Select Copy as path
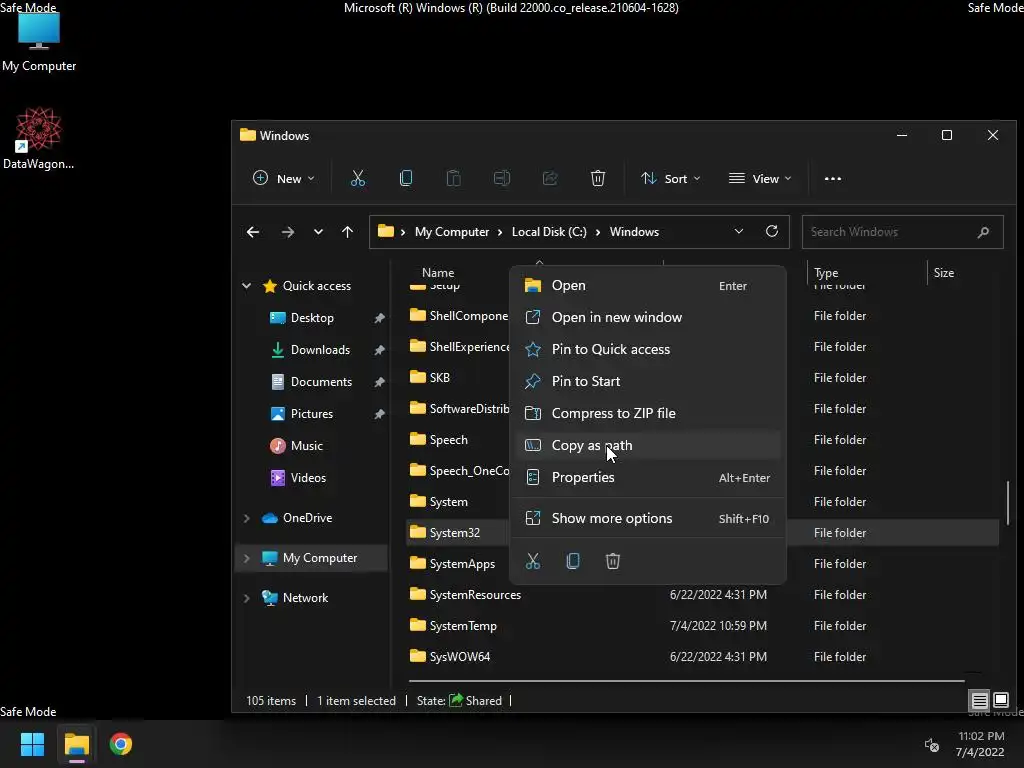Screen dimensions: 1024x768 pos(648,445)
